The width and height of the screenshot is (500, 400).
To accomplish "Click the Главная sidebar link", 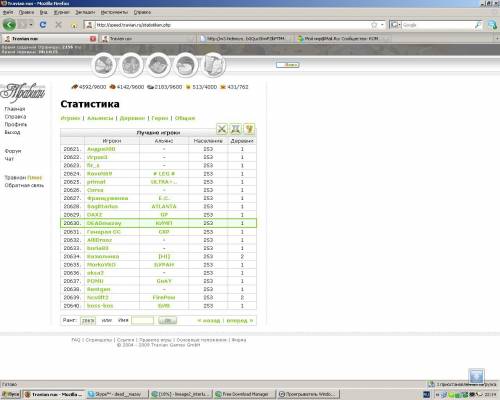I will pyautogui.click(x=15, y=109).
